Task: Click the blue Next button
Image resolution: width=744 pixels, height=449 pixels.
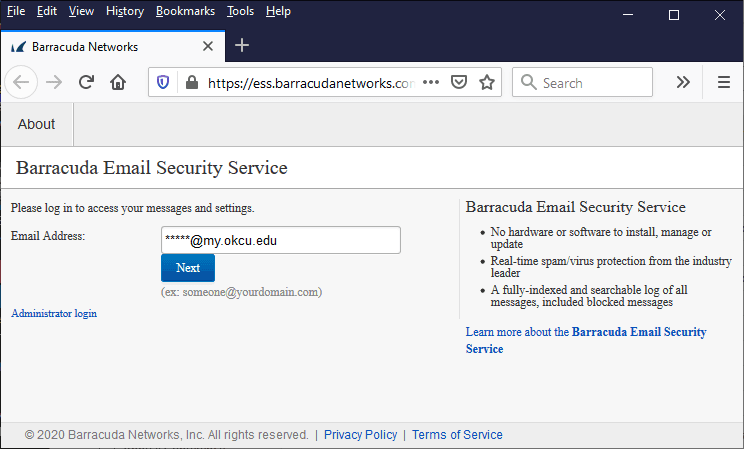Action: click(x=188, y=268)
